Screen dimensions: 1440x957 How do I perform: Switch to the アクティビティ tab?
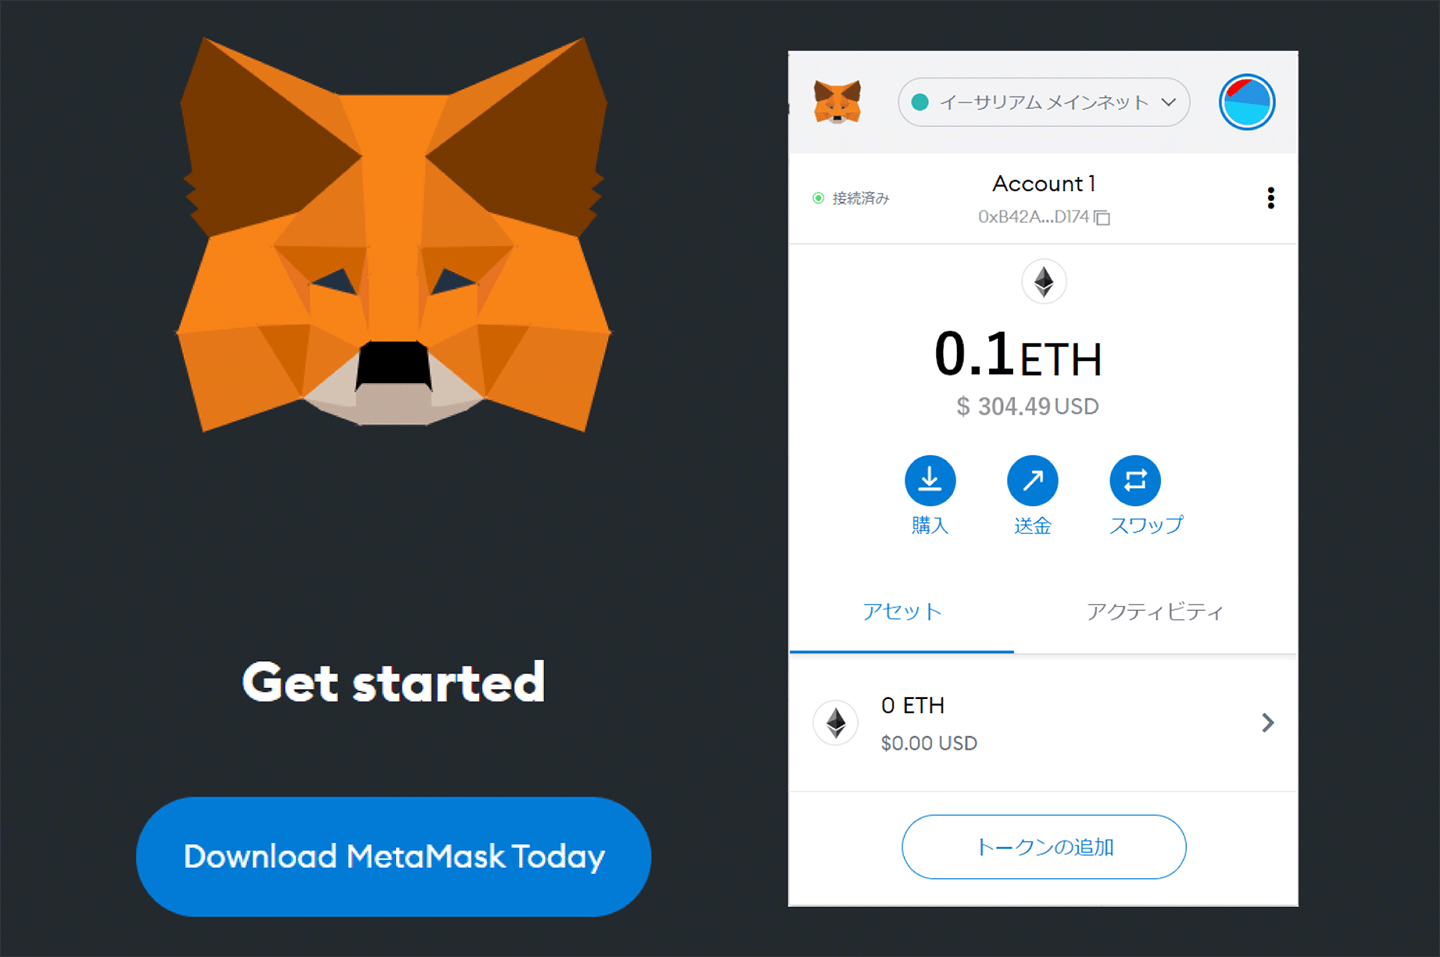coord(1155,612)
